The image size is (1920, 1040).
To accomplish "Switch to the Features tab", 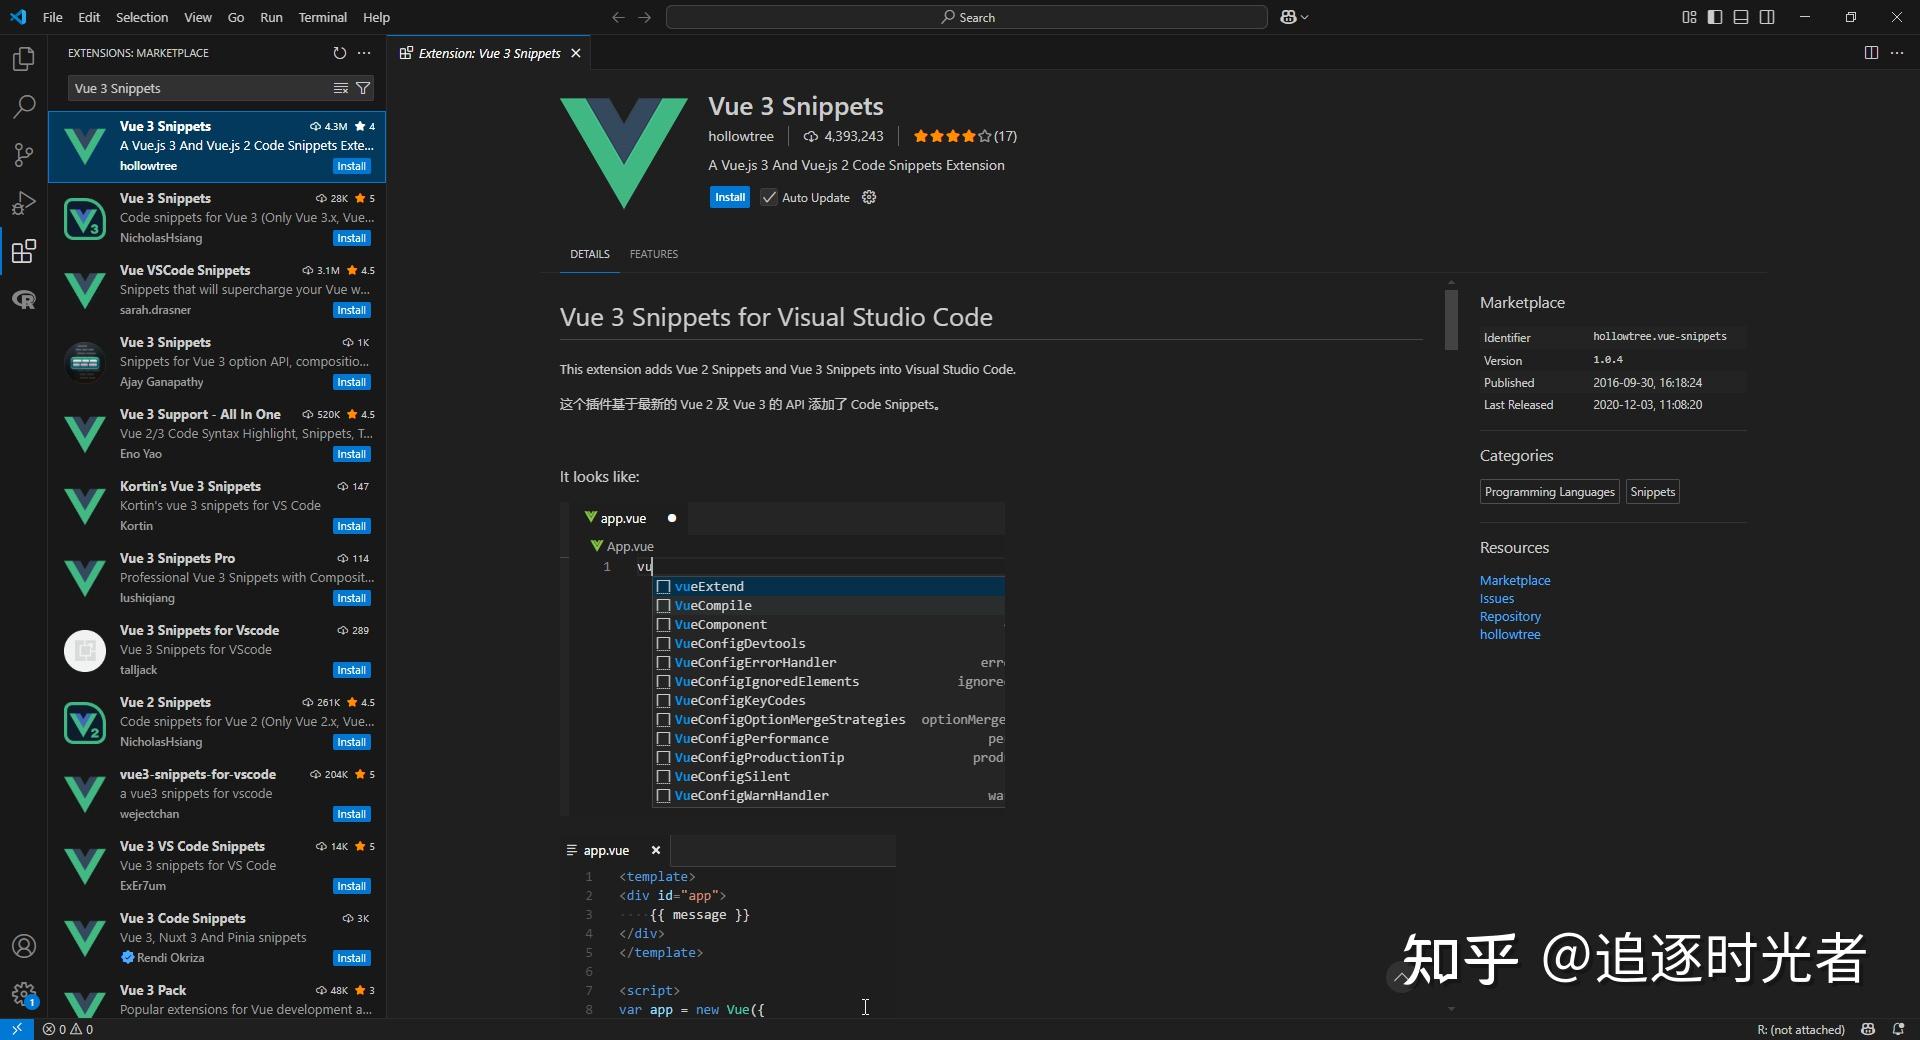I will [653, 254].
